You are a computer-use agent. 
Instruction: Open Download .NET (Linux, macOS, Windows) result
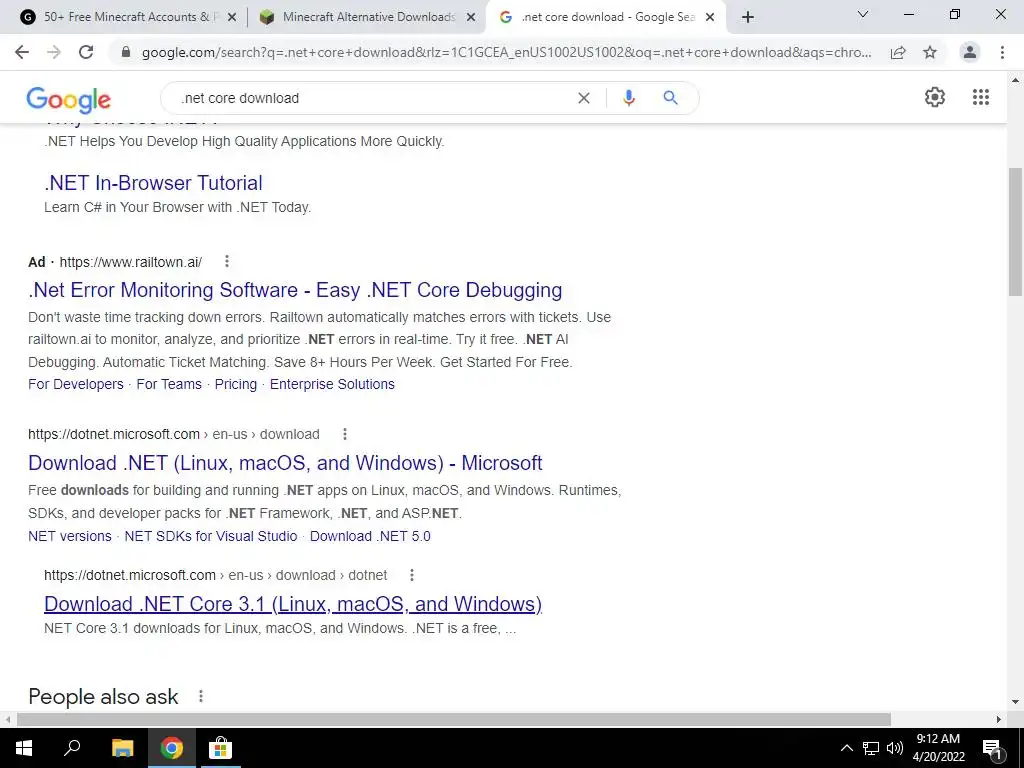(285, 462)
